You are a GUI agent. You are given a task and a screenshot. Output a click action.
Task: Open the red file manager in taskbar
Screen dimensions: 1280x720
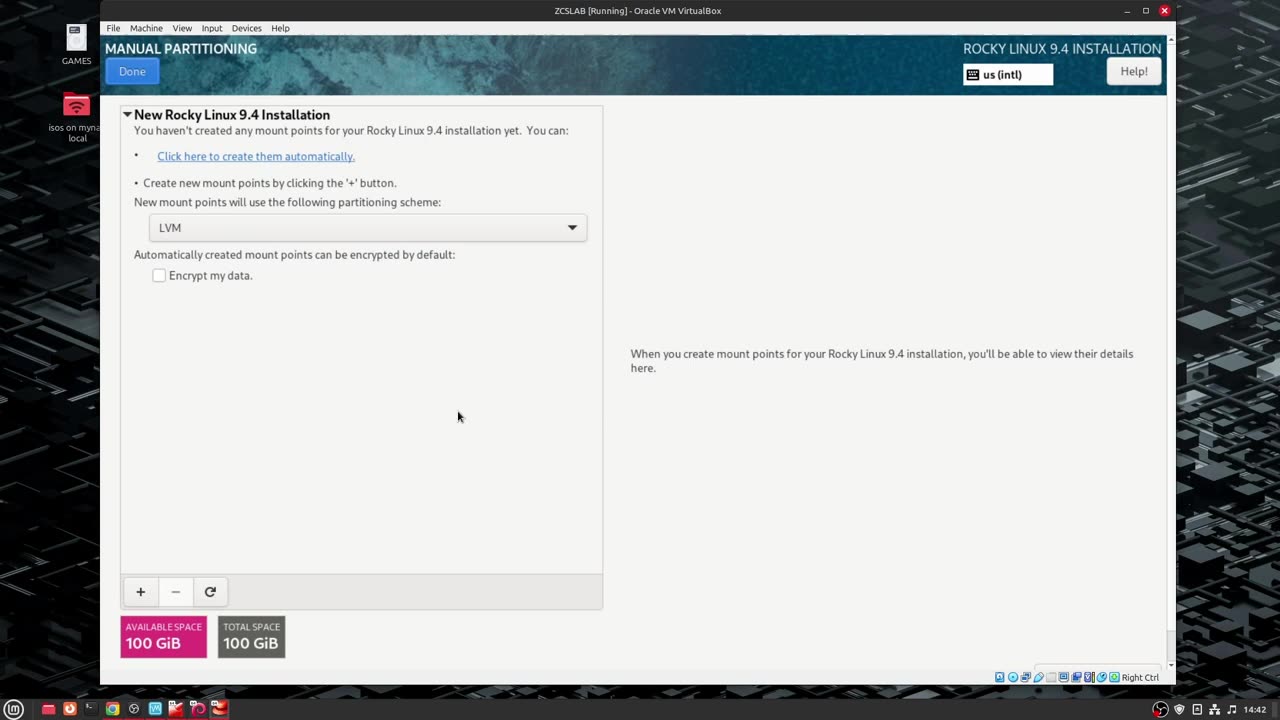point(48,709)
